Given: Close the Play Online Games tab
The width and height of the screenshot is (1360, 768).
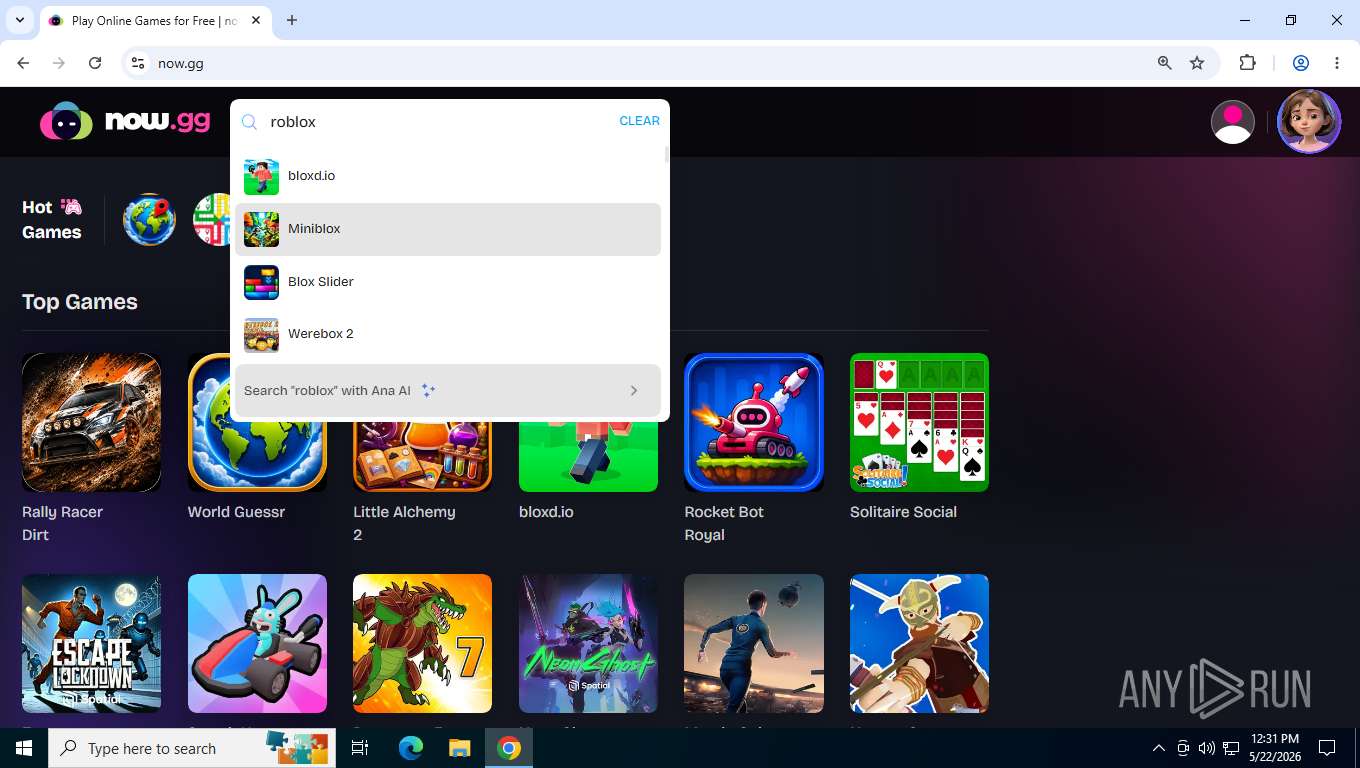Looking at the screenshot, I should tap(254, 20).
